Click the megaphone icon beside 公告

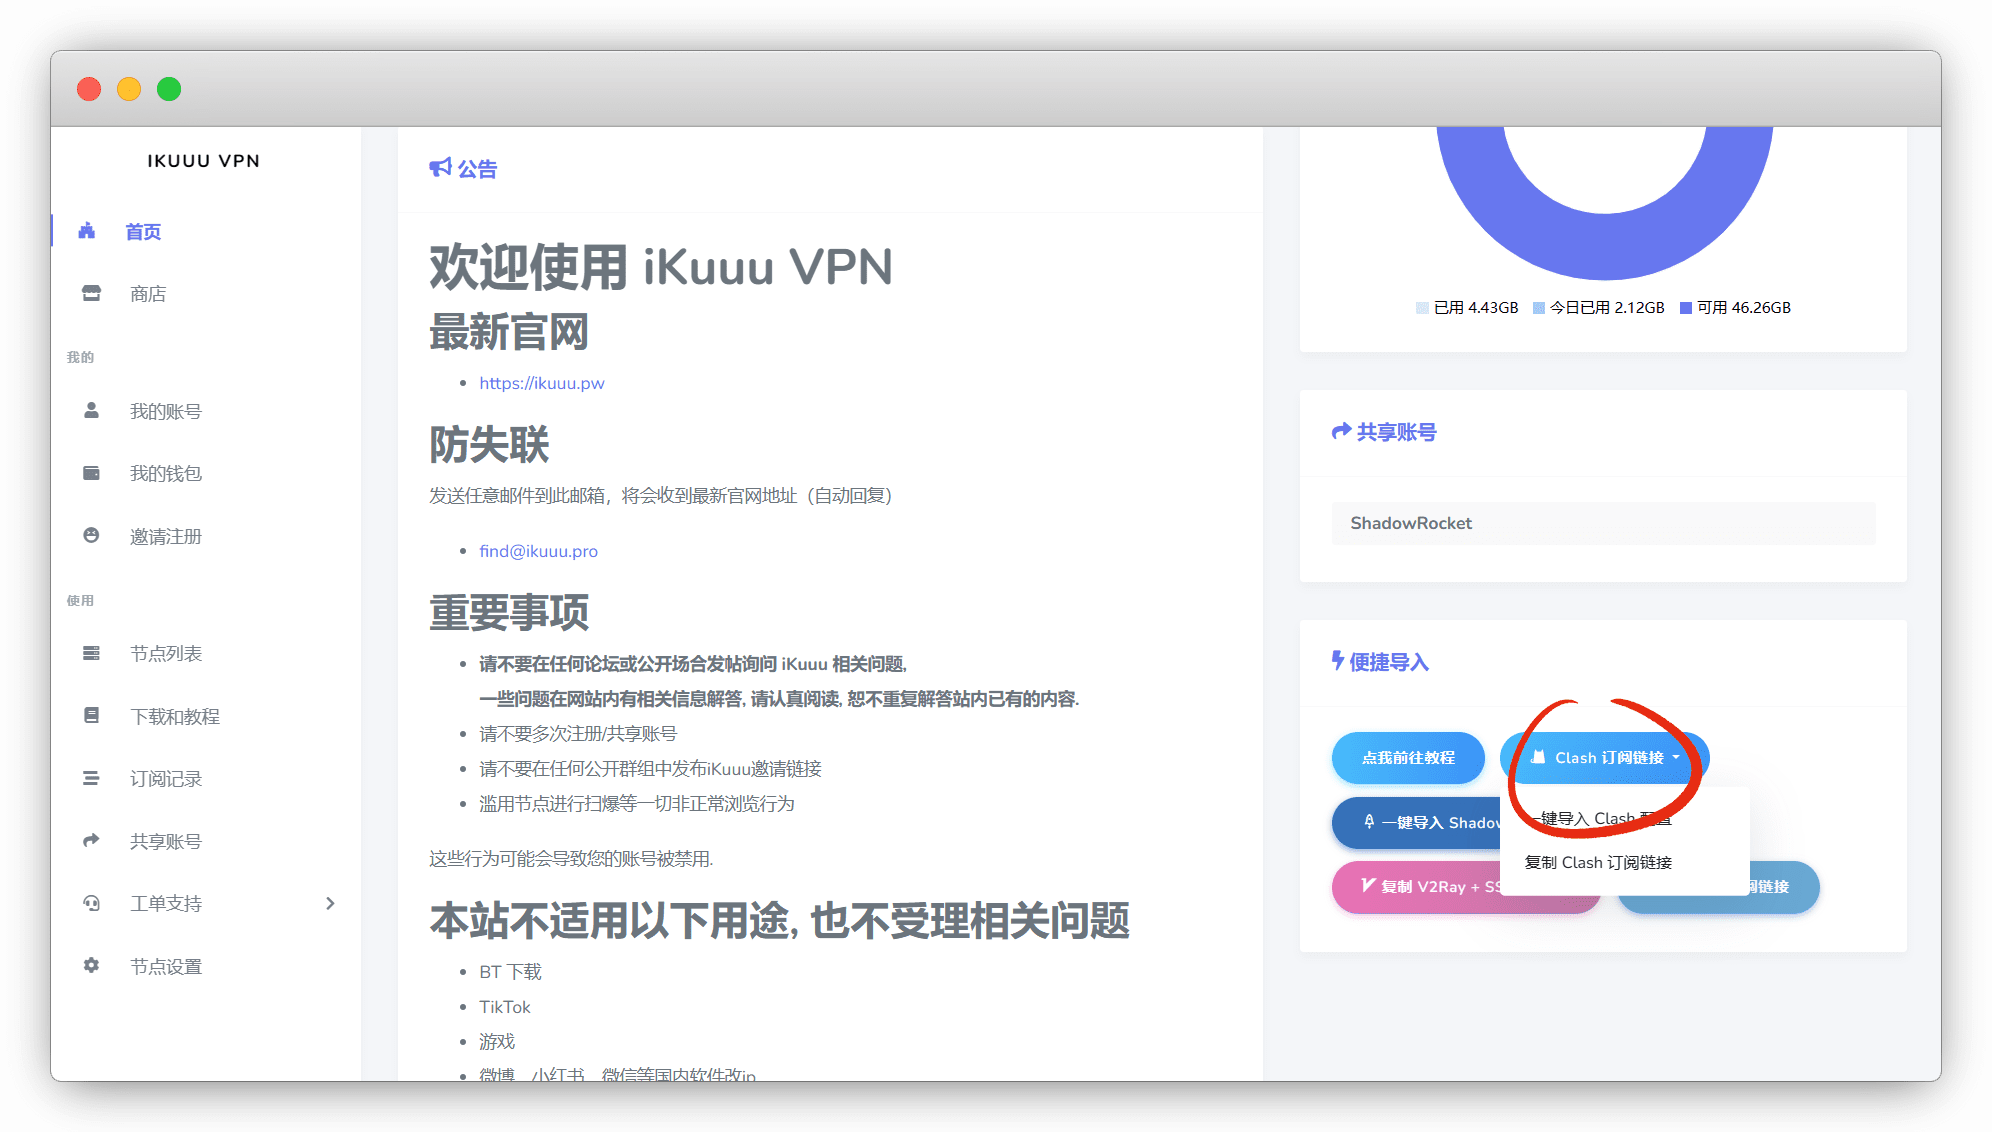(x=440, y=167)
